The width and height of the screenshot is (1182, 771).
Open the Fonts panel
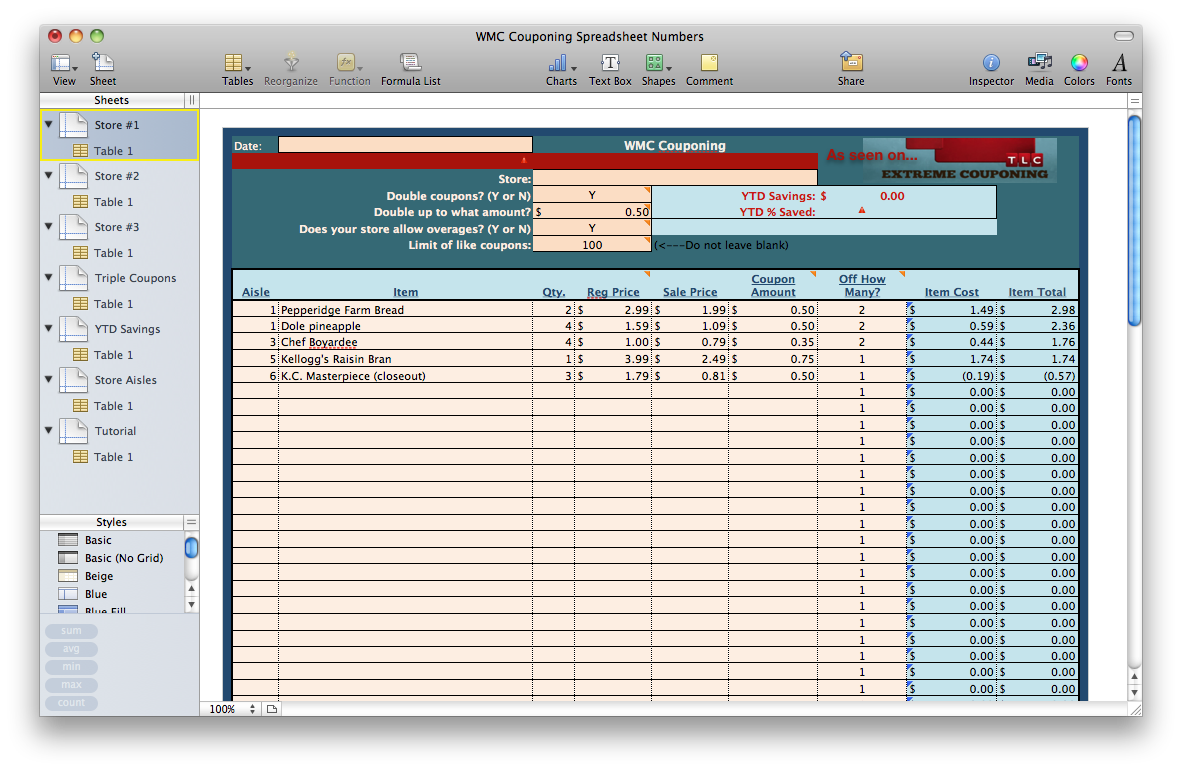(1119, 69)
